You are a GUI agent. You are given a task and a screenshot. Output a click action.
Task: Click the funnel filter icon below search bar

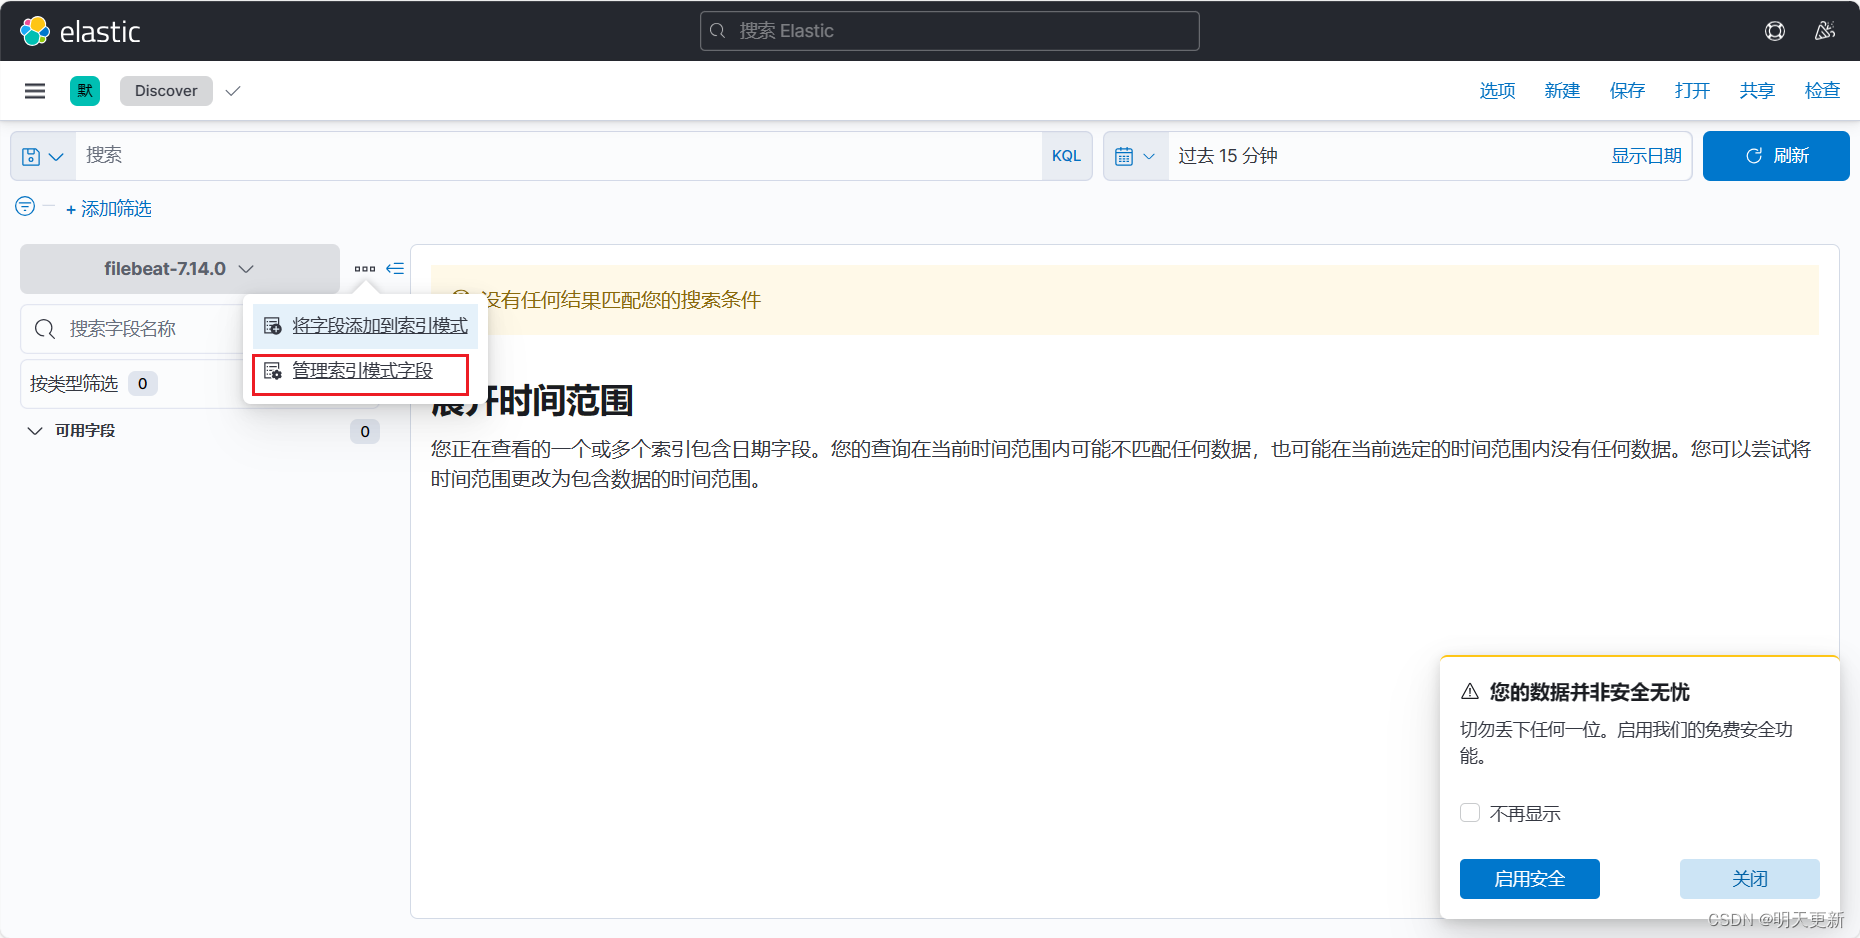24,206
